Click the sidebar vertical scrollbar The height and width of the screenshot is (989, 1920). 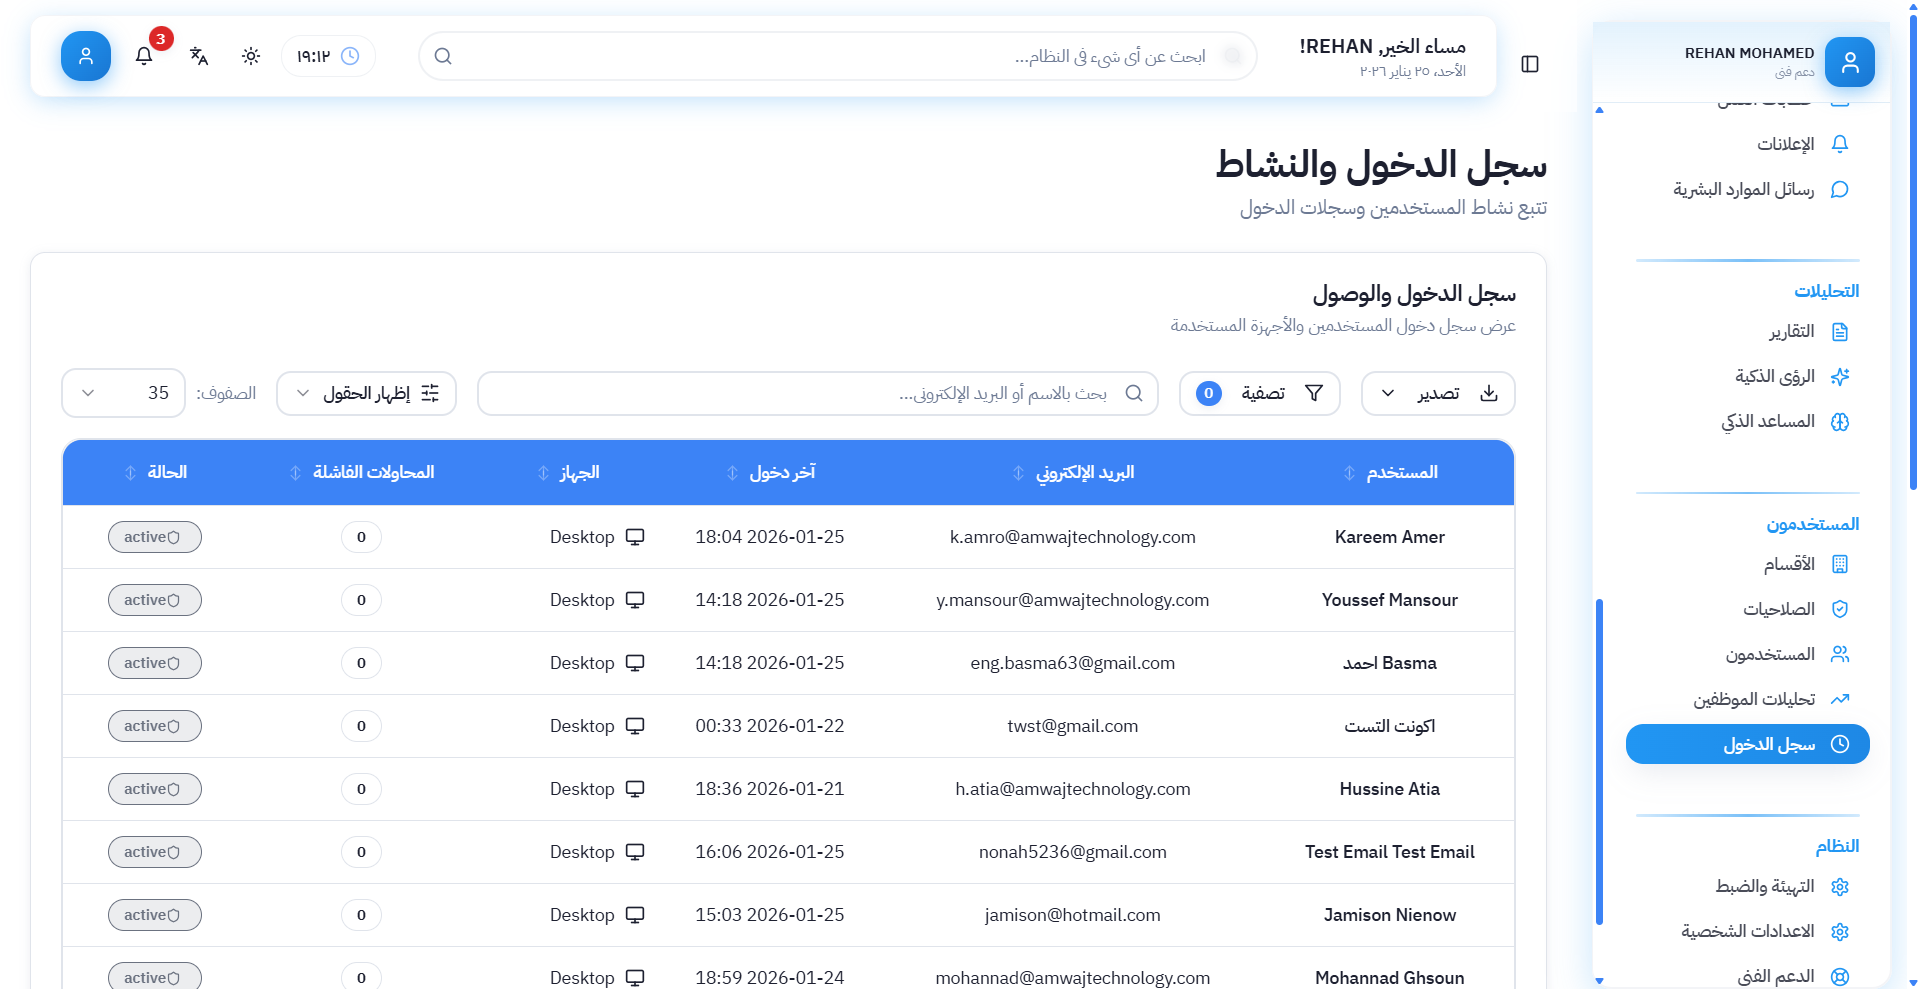1599,760
